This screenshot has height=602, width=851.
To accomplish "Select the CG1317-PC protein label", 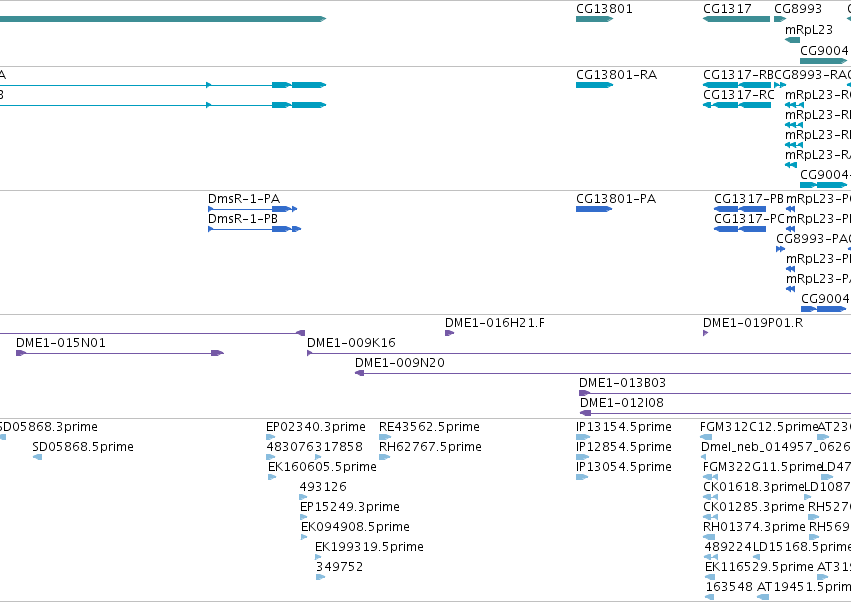I will click(750, 219).
